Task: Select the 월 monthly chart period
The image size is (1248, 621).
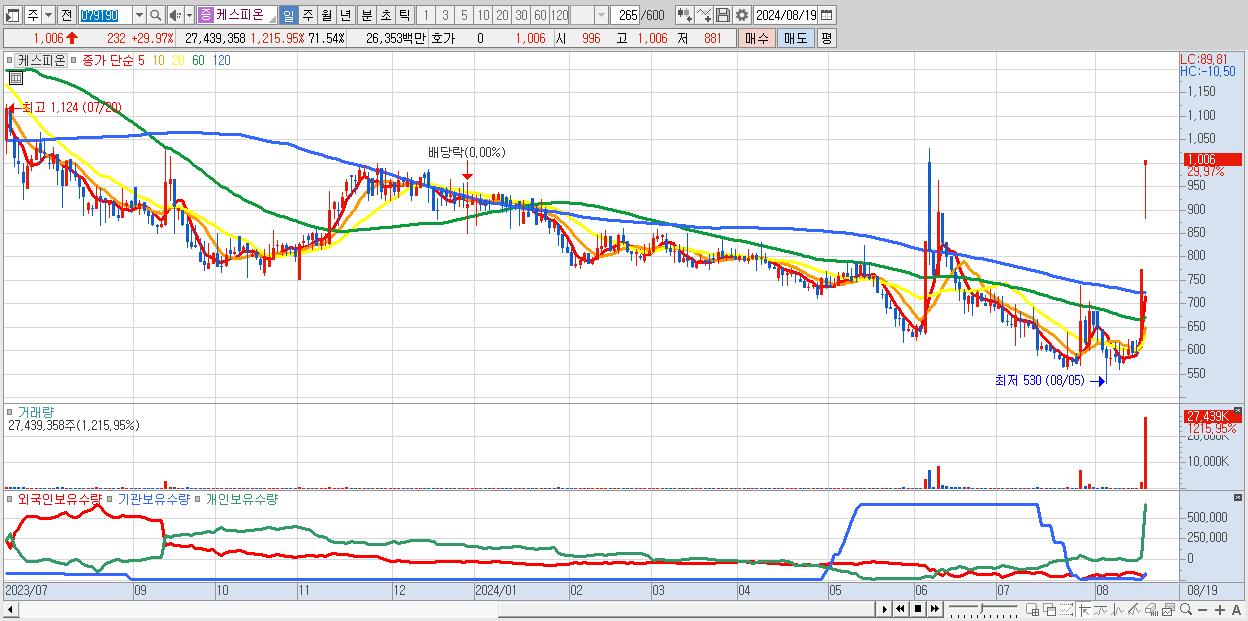Action: click(x=326, y=15)
